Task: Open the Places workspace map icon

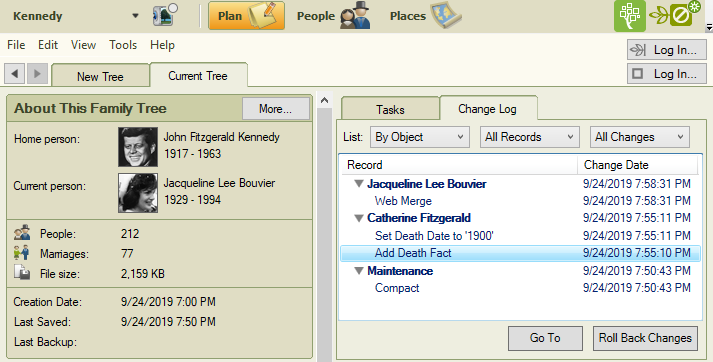Action: 446,15
